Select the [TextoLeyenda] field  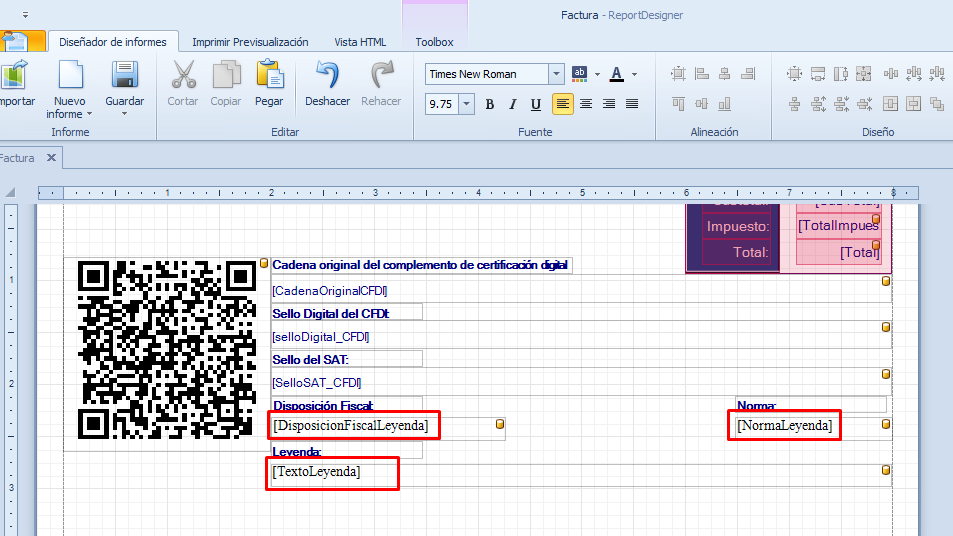[316, 471]
